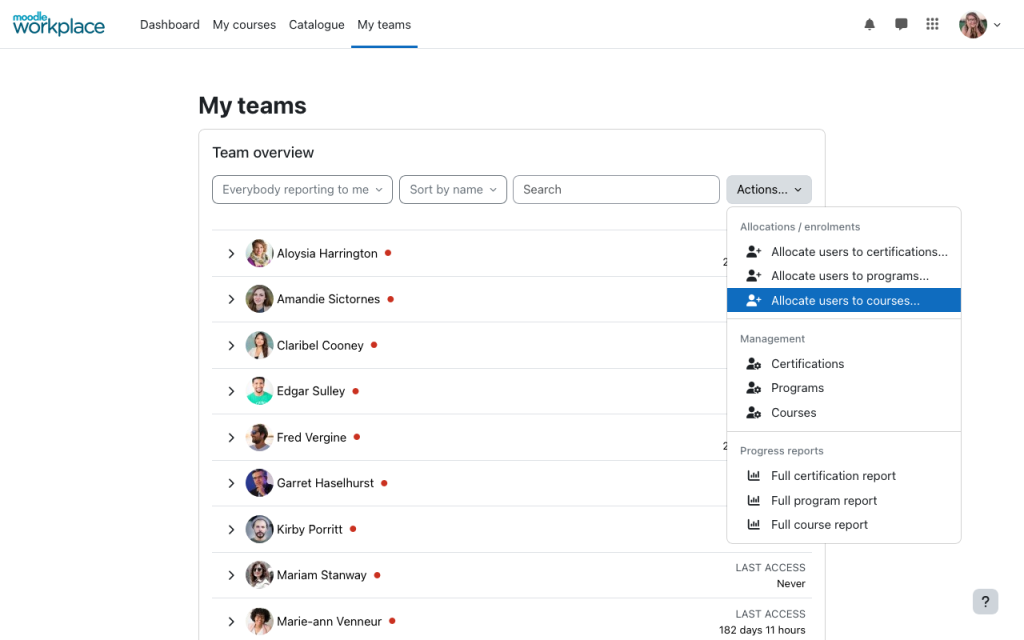Click the Certifications management user-gear icon

pos(754,364)
